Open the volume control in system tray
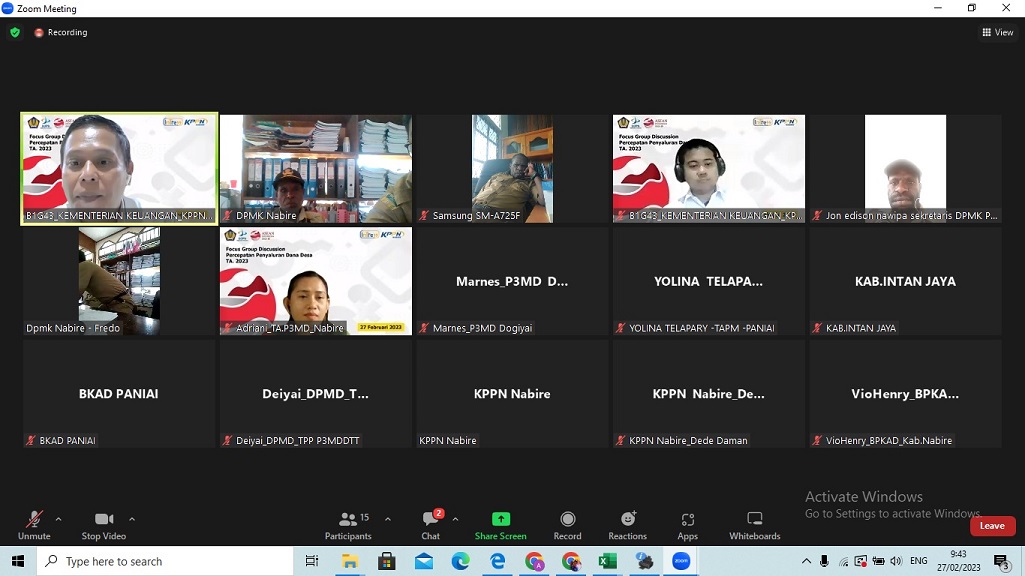The width and height of the screenshot is (1025, 576). (x=896, y=561)
